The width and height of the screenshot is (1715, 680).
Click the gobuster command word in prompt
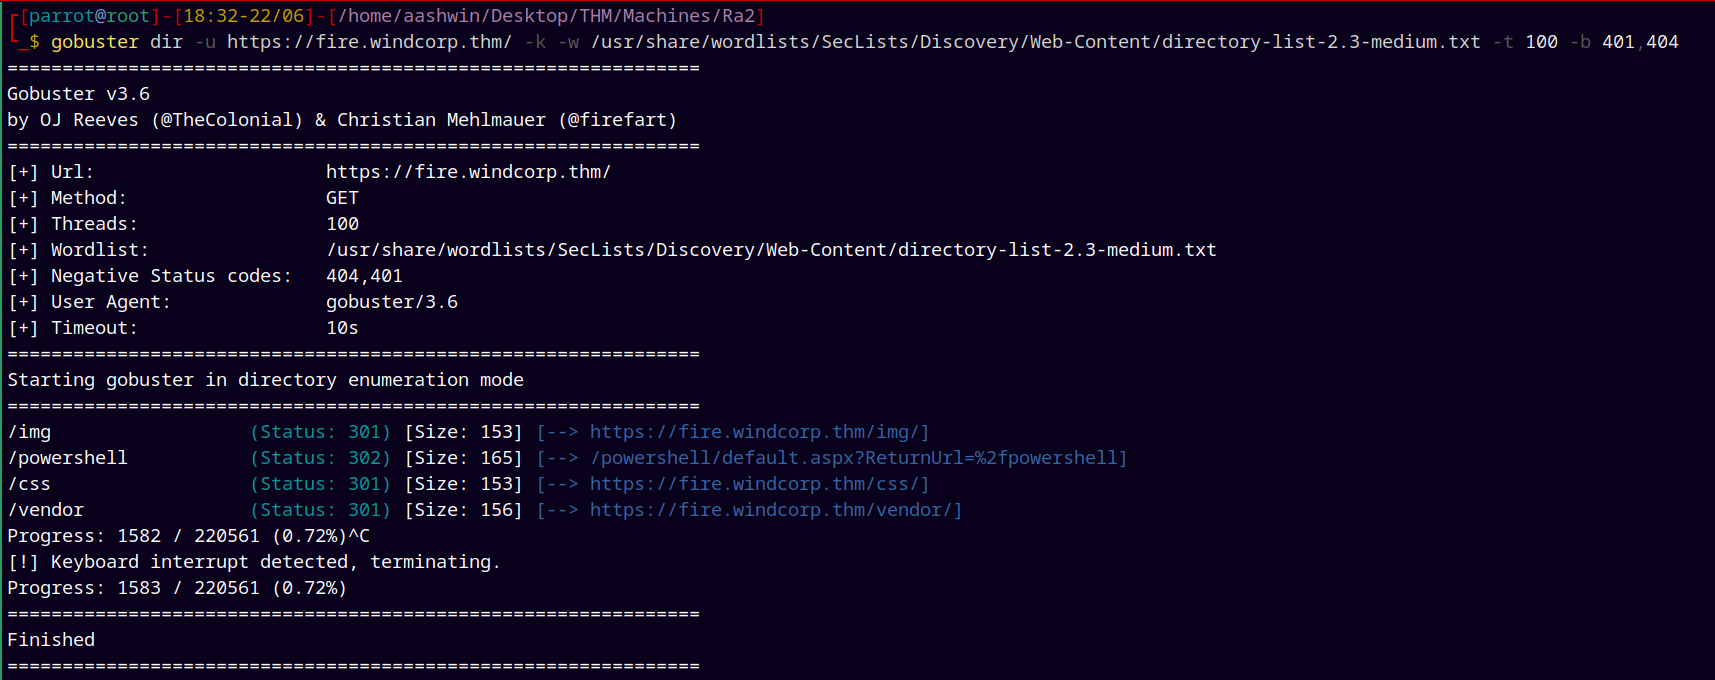click(x=95, y=42)
